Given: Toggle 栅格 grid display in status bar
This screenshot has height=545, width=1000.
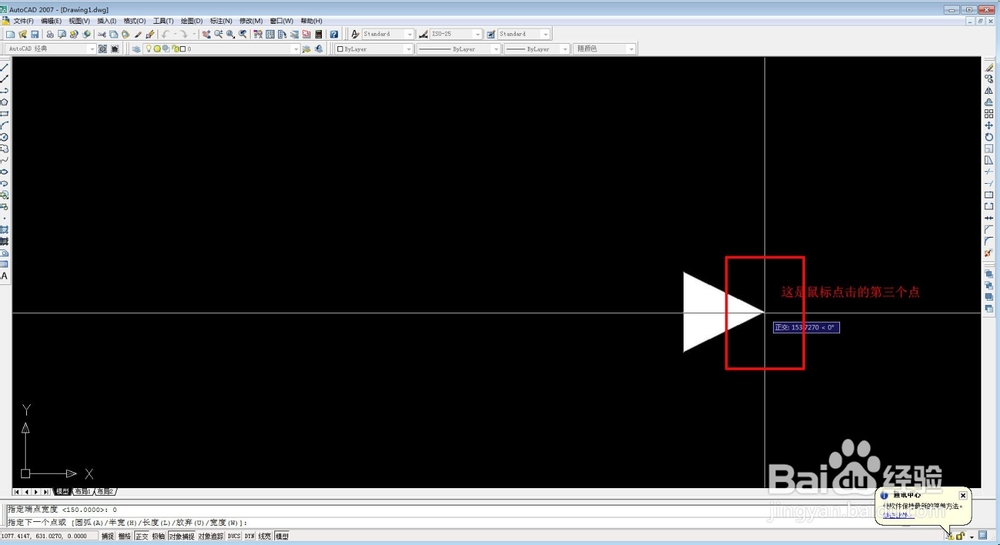Looking at the screenshot, I should (124, 536).
